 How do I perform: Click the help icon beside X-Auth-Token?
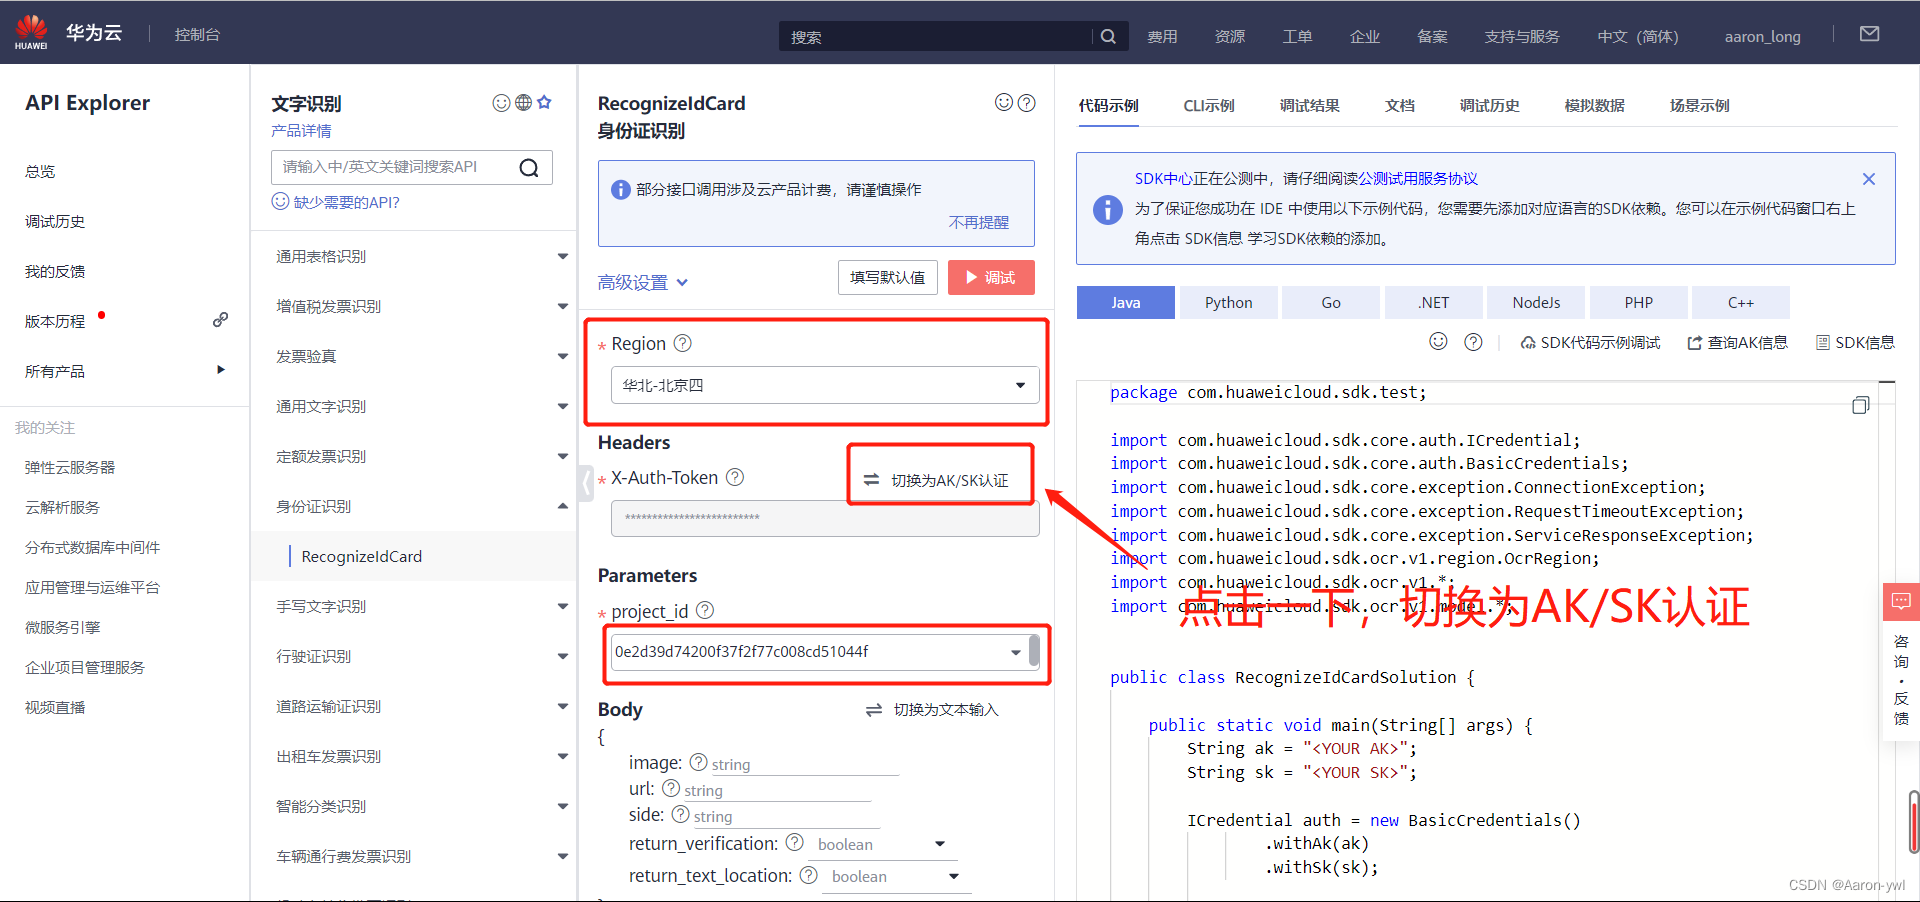[735, 477]
